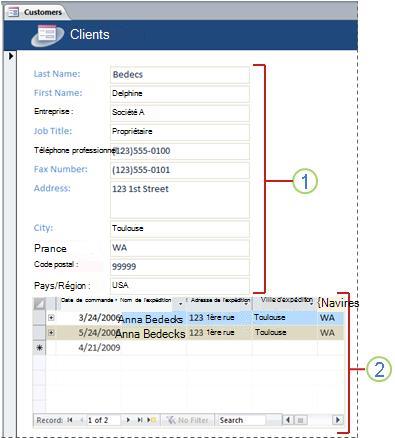Expand the 3/24/2006 order row

(51, 318)
